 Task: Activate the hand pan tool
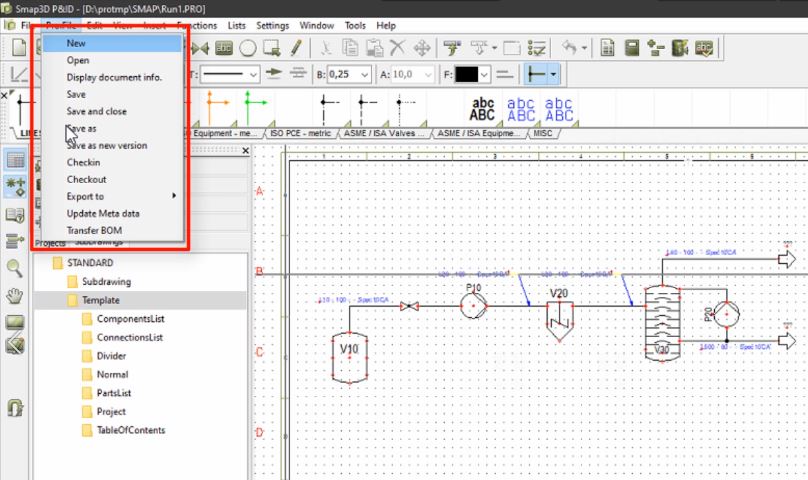(15, 295)
